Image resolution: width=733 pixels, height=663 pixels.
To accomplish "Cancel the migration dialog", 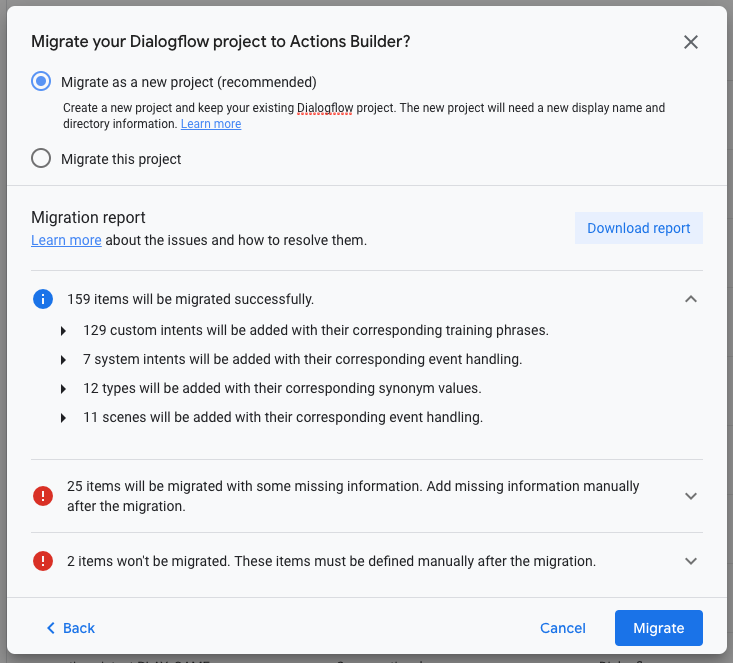I will (562, 628).
